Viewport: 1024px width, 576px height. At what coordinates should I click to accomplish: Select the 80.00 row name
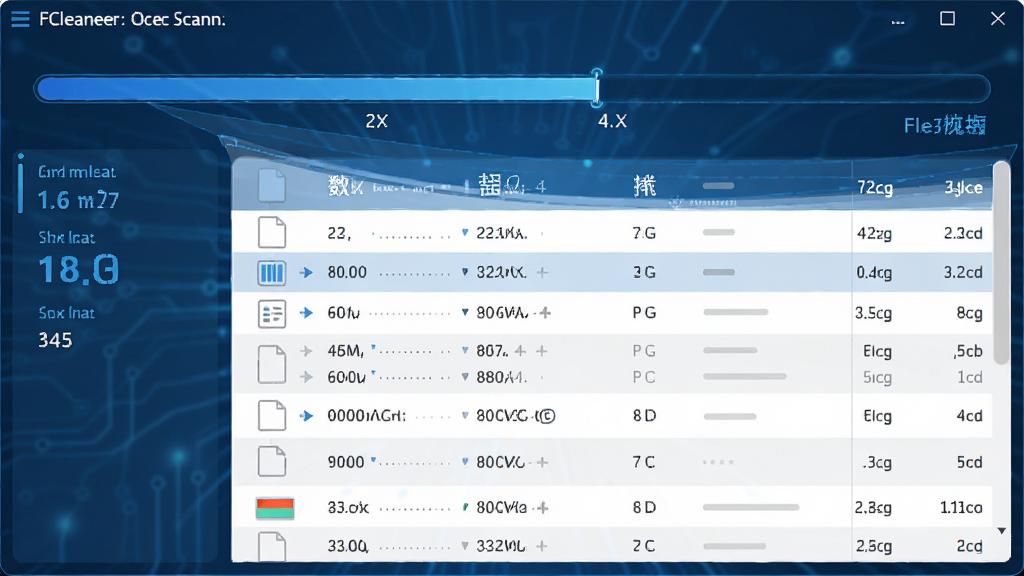pyautogui.click(x=347, y=272)
